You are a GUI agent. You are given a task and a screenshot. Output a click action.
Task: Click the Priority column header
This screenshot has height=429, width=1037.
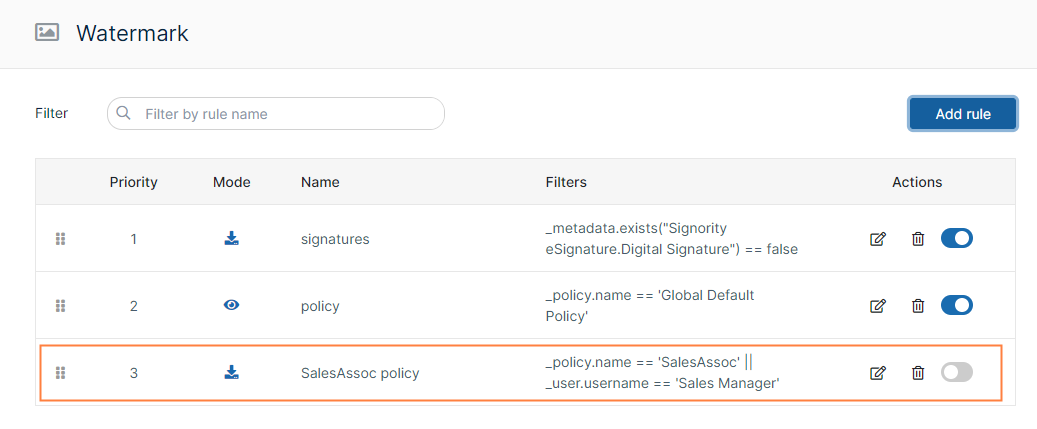[x=134, y=182]
